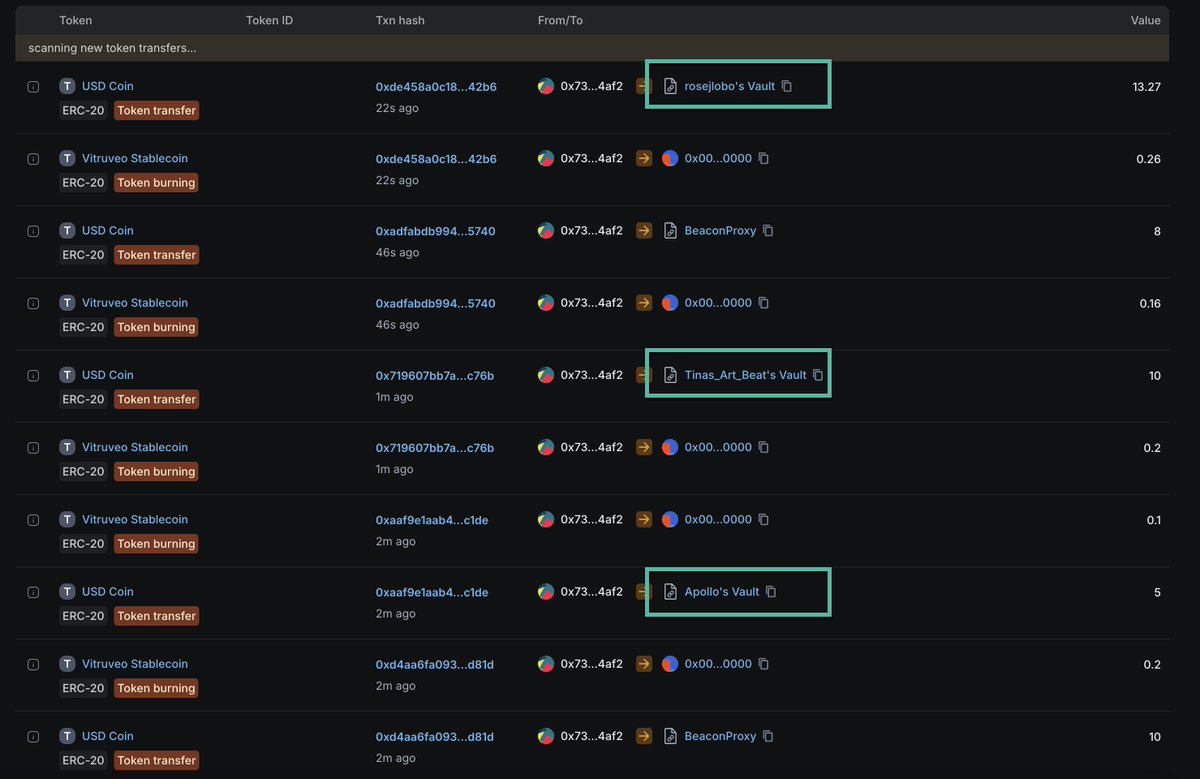Copy 0x00...0000 address in the 0.1 row
The width and height of the screenshot is (1200, 779).
tap(764, 519)
